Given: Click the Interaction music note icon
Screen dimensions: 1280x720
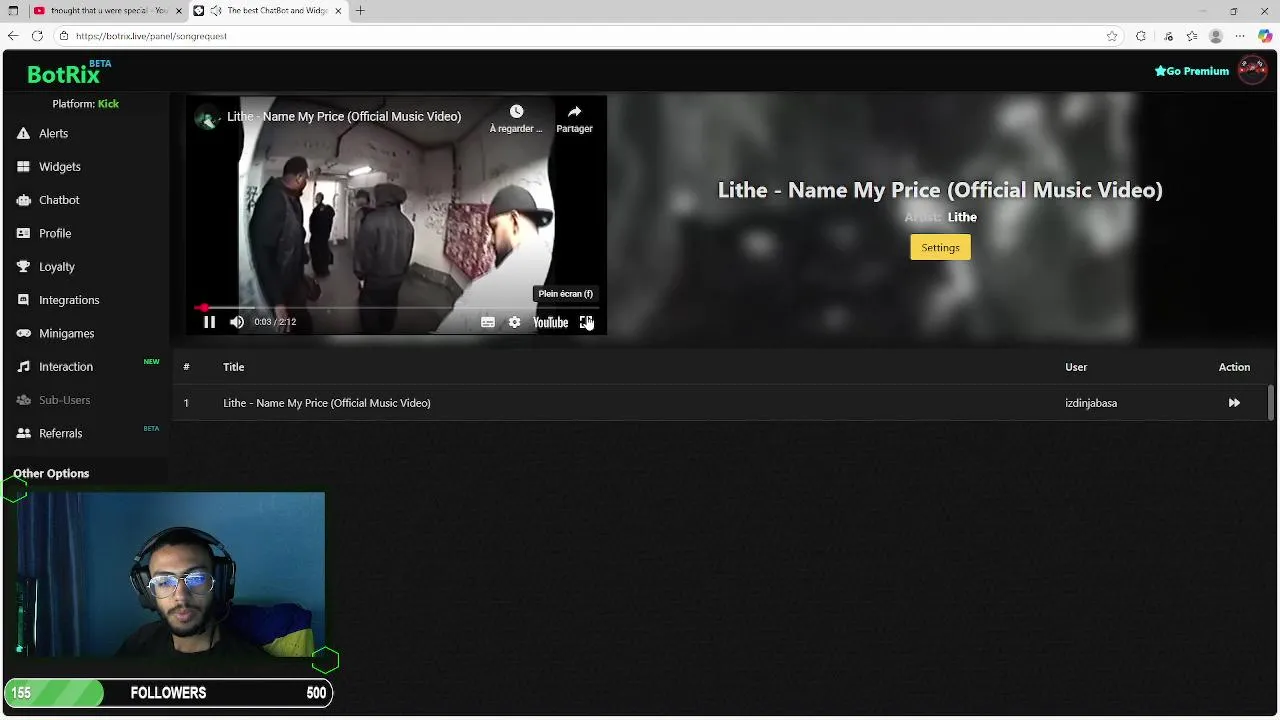Looking at the screenshot, I should pos(23,367).
